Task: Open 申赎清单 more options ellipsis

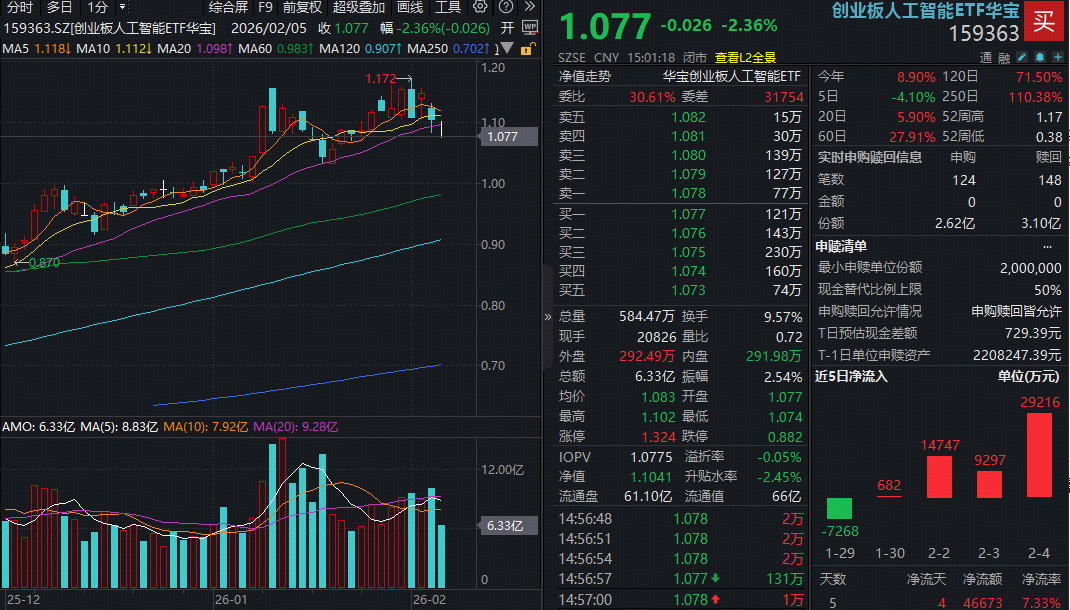Action: 1047,246
